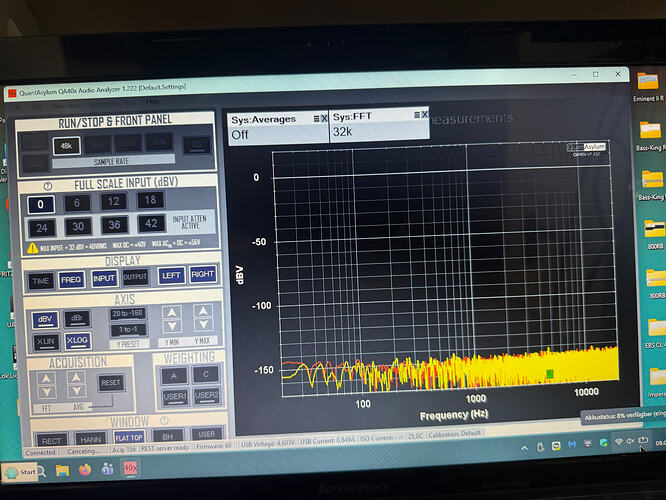Increase Y MAX with up arrow
This screenshot has height=500, width=666.
click(203, 311)
